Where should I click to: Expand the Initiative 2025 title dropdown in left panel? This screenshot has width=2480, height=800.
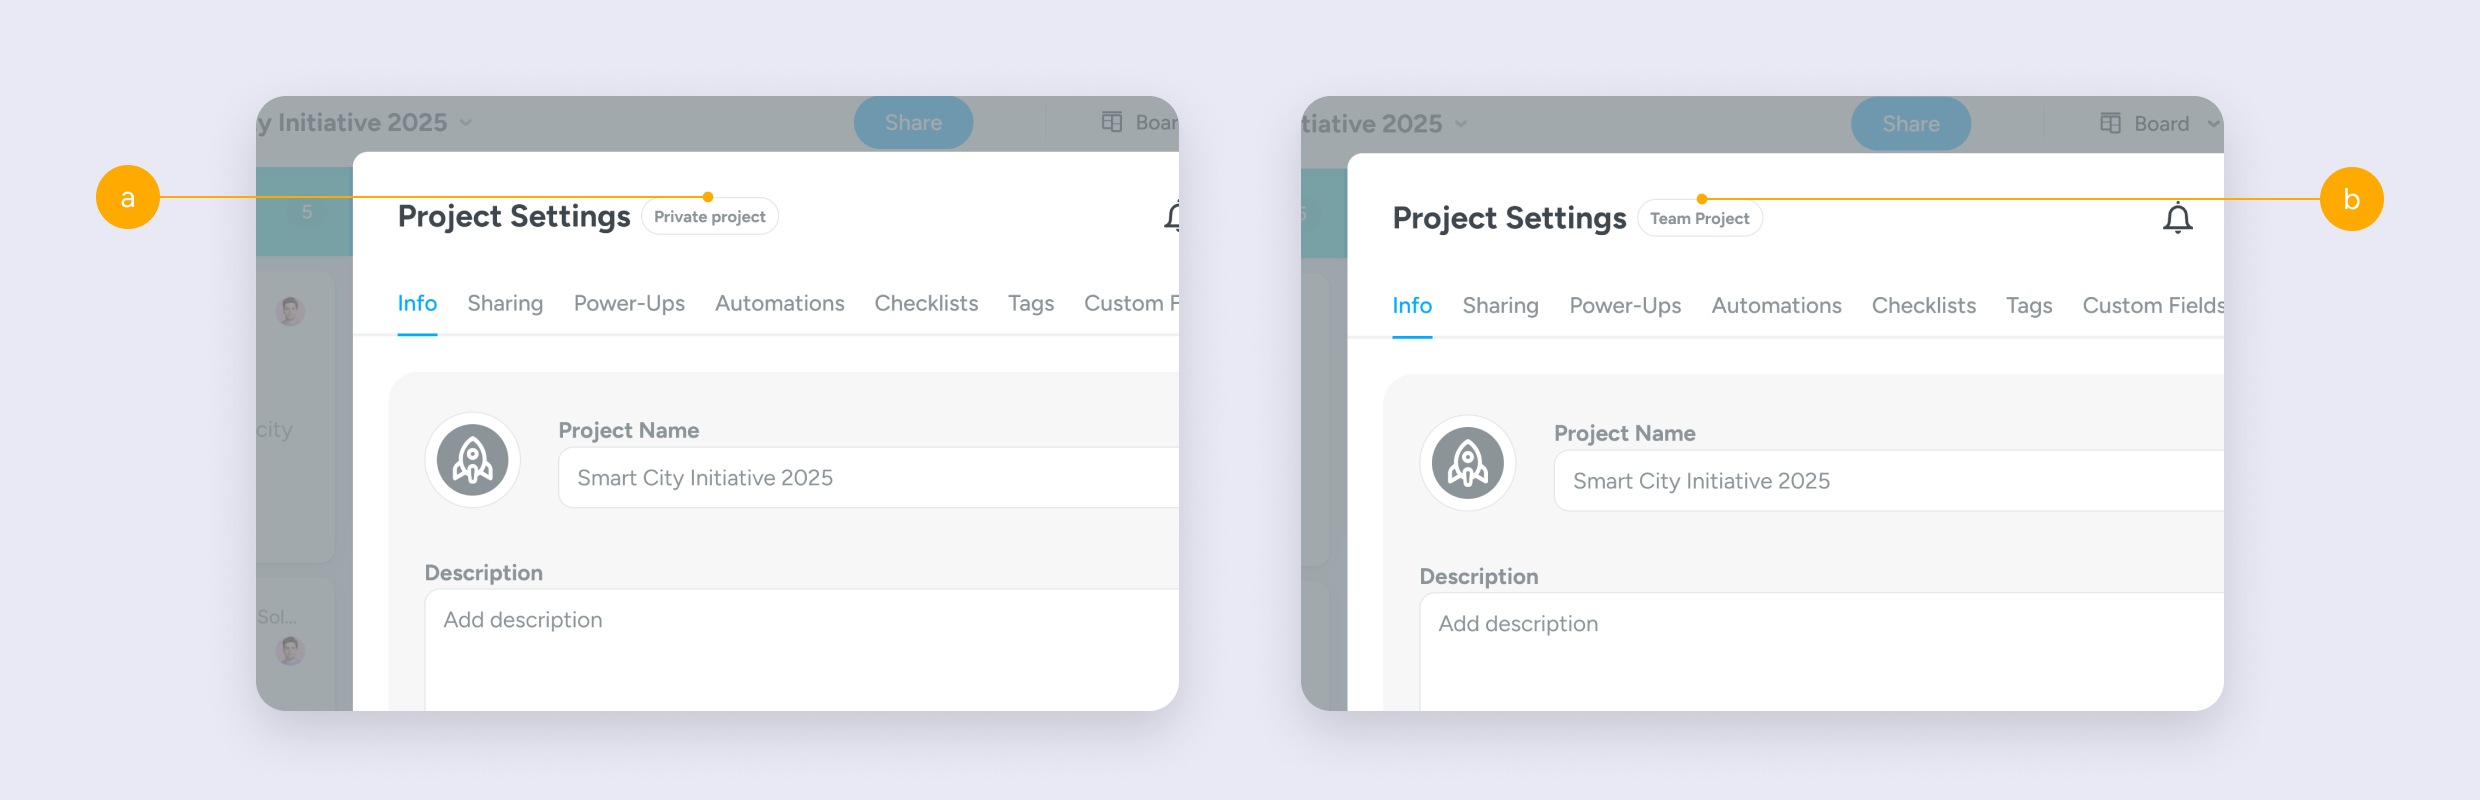click(466, 123)
